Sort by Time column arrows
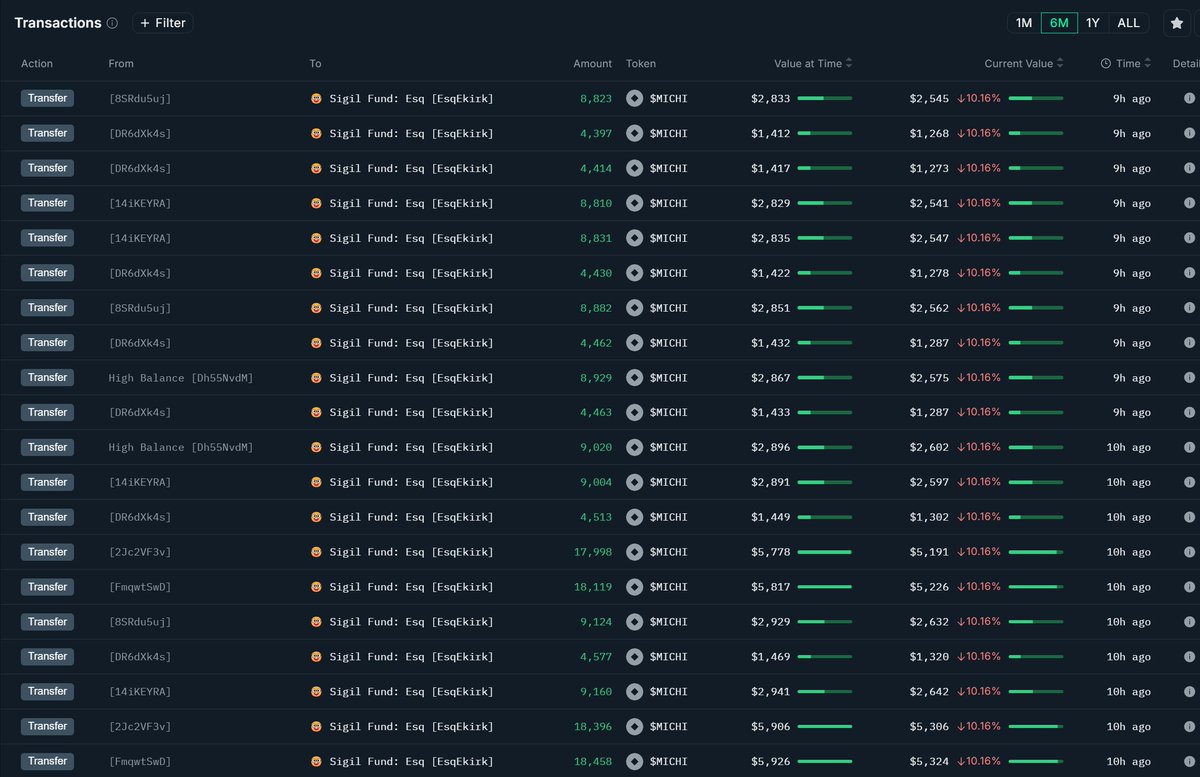The height and width of the screenshot is (777, 1200). coord(1147,63)
